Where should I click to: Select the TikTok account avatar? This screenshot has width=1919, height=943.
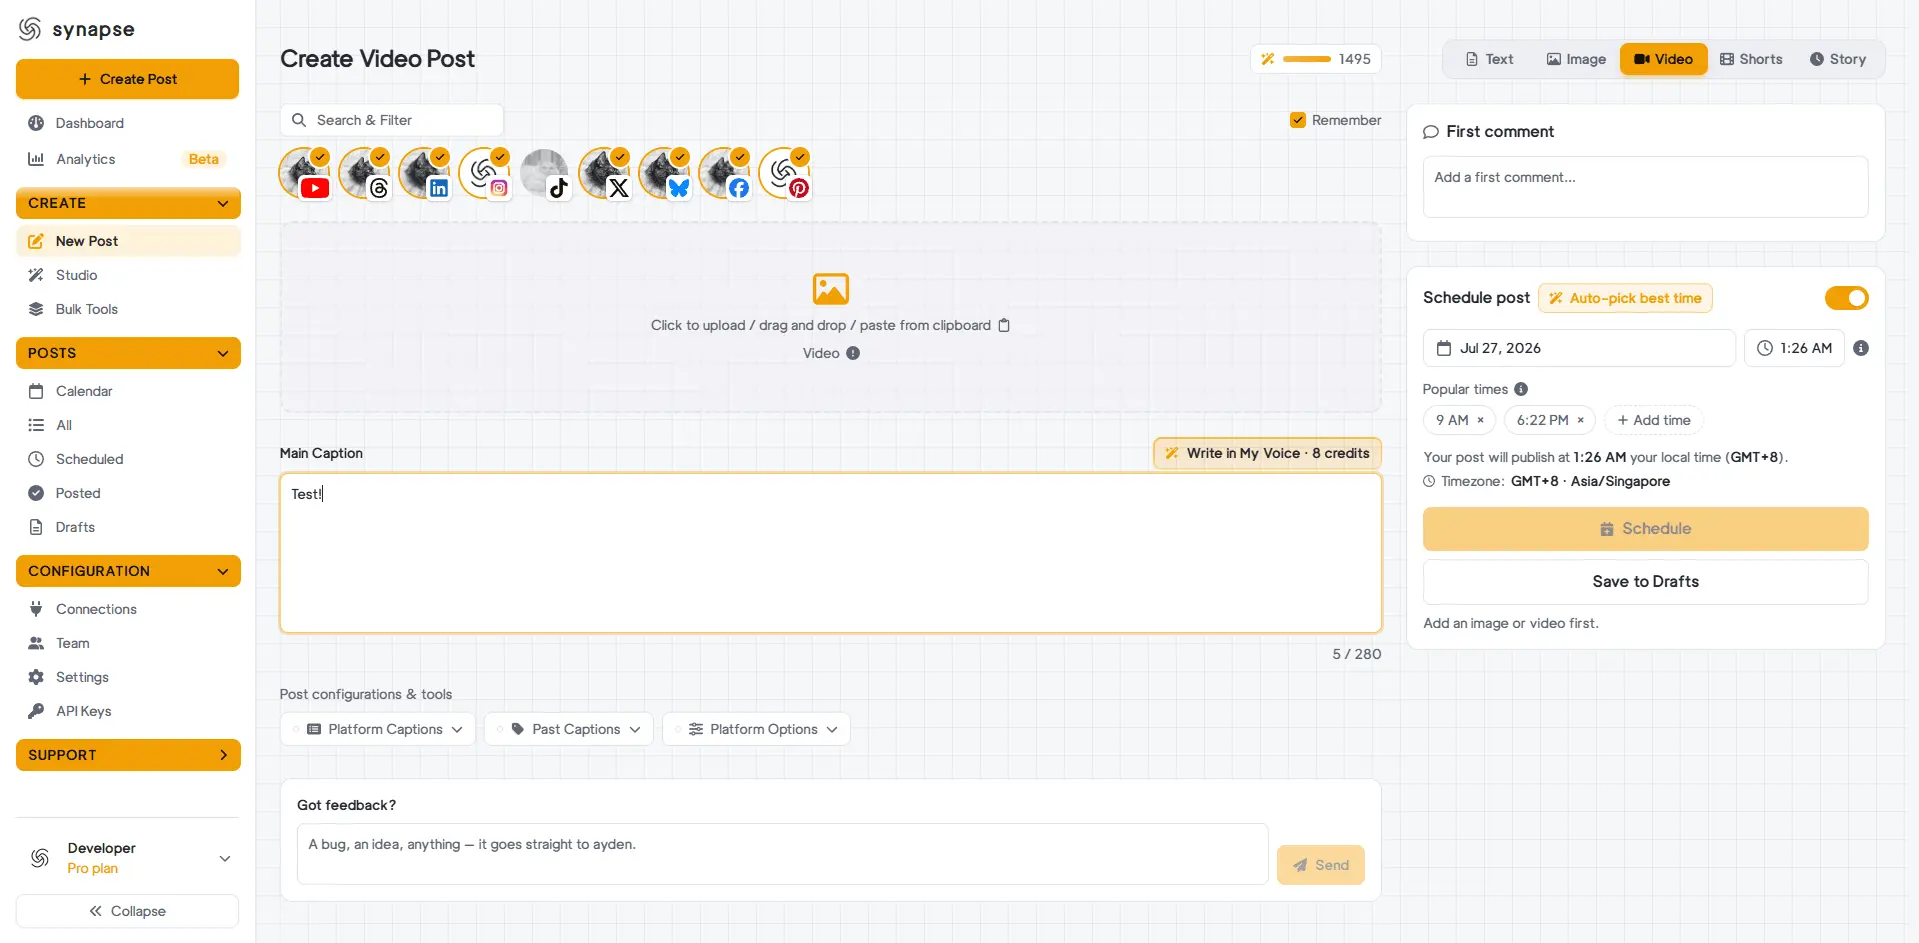pos(544,173)
